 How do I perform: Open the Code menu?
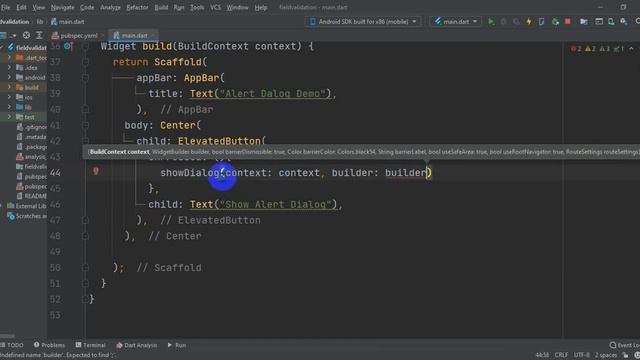pos(87,7)
